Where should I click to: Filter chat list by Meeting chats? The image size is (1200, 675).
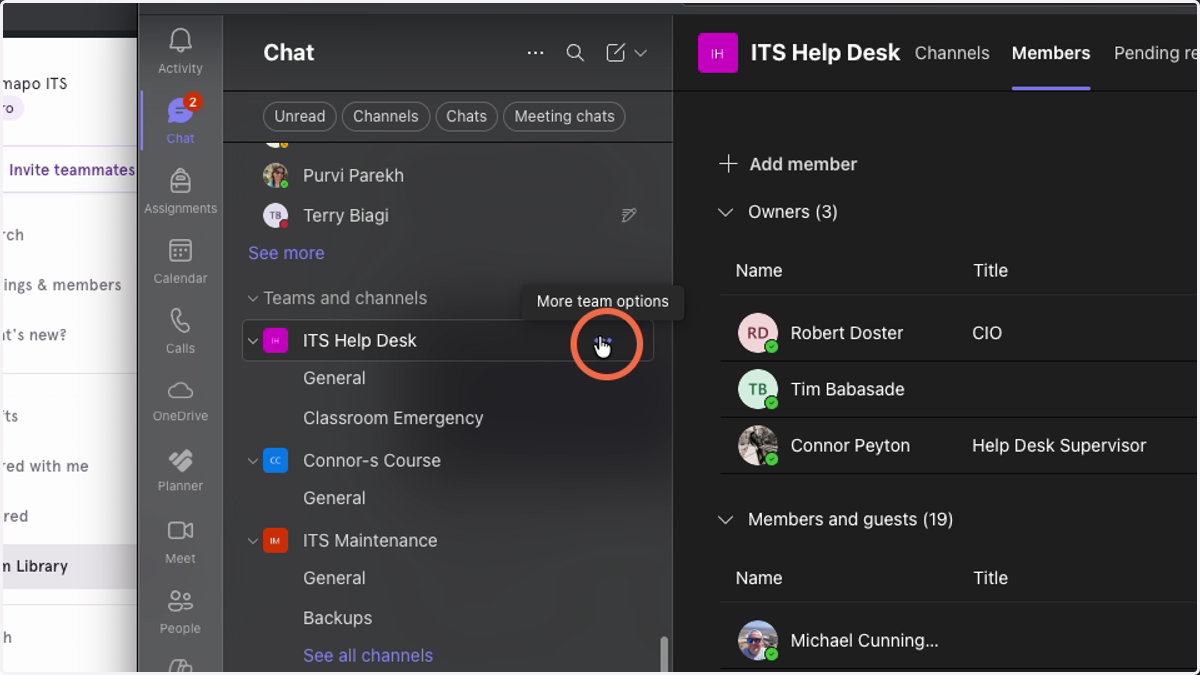click(x=564, y=117)
